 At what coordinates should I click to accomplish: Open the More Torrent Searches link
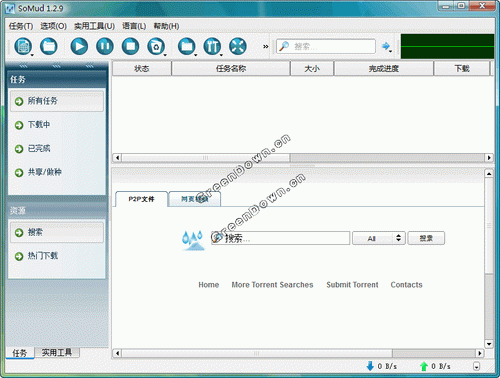[272, 285]
